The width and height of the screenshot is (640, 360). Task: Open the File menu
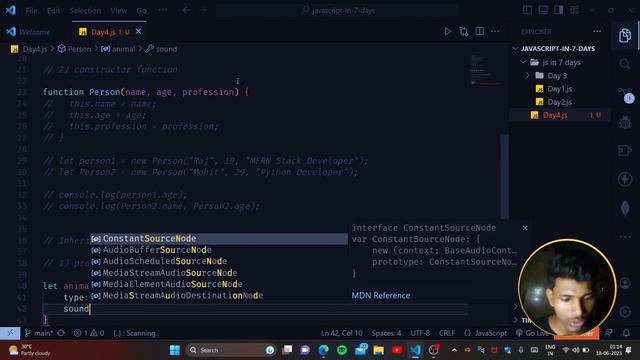(31, 11)
